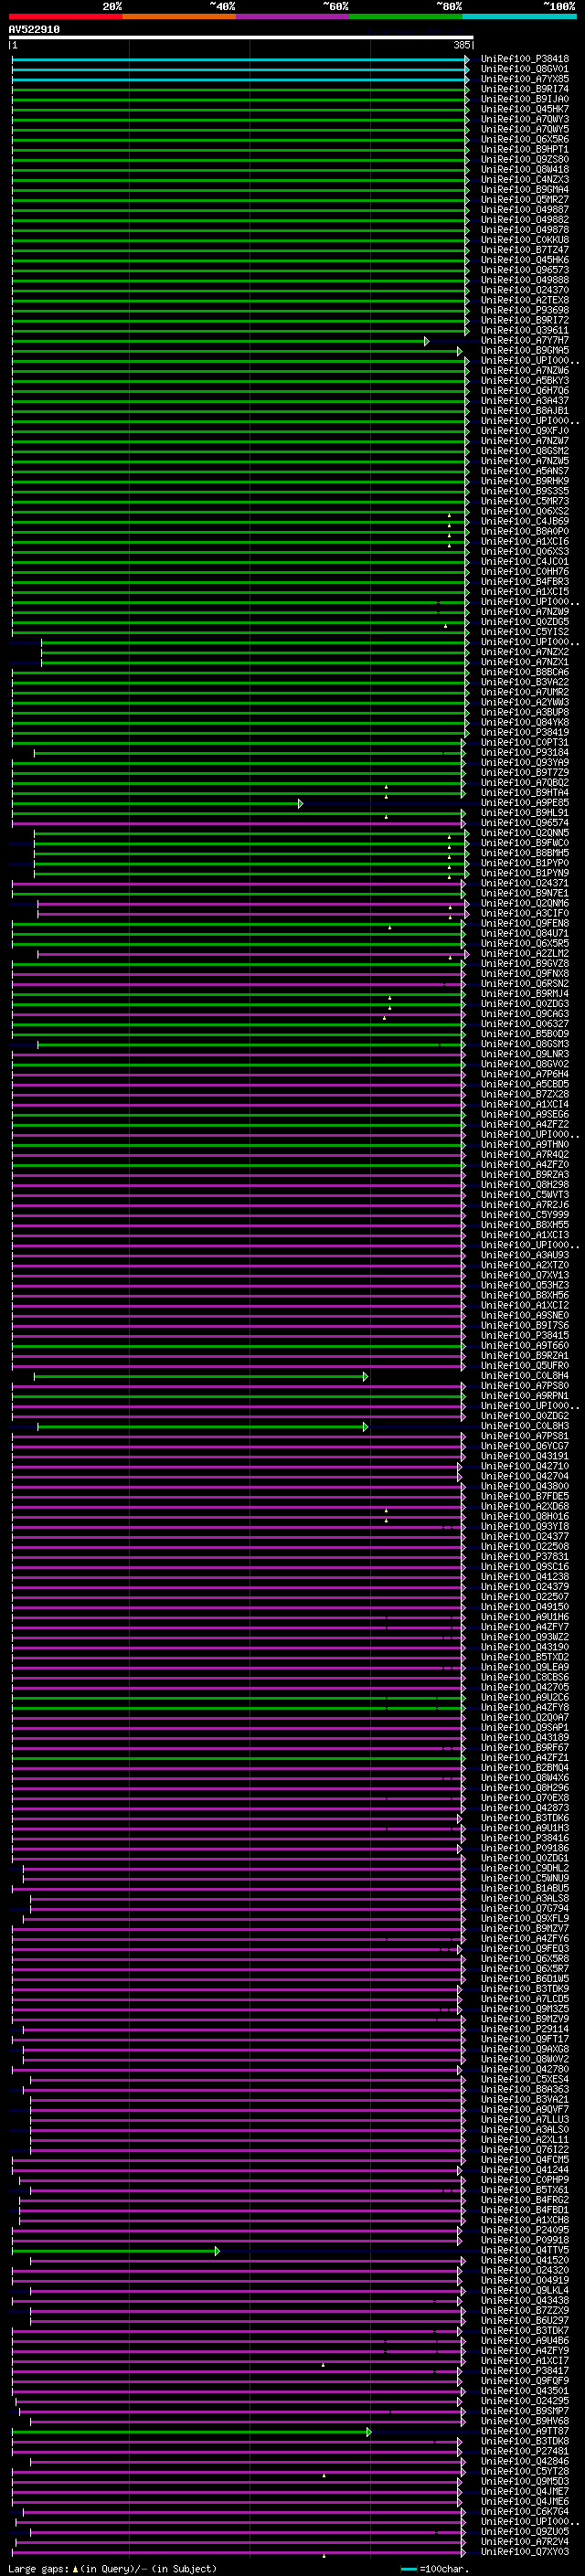Select hit label UniRef100_A5BKY3

coord(525,381)
